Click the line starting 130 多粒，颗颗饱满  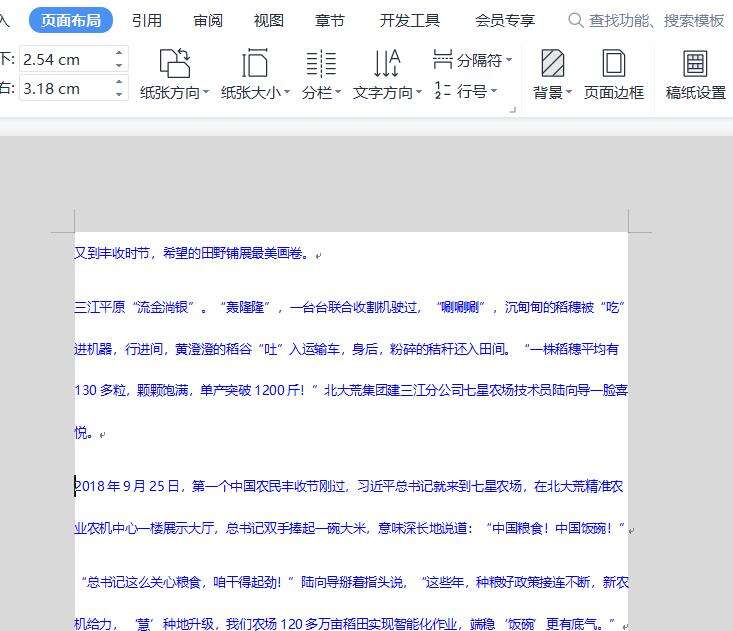pyautogui.click(x=351, y=390)
